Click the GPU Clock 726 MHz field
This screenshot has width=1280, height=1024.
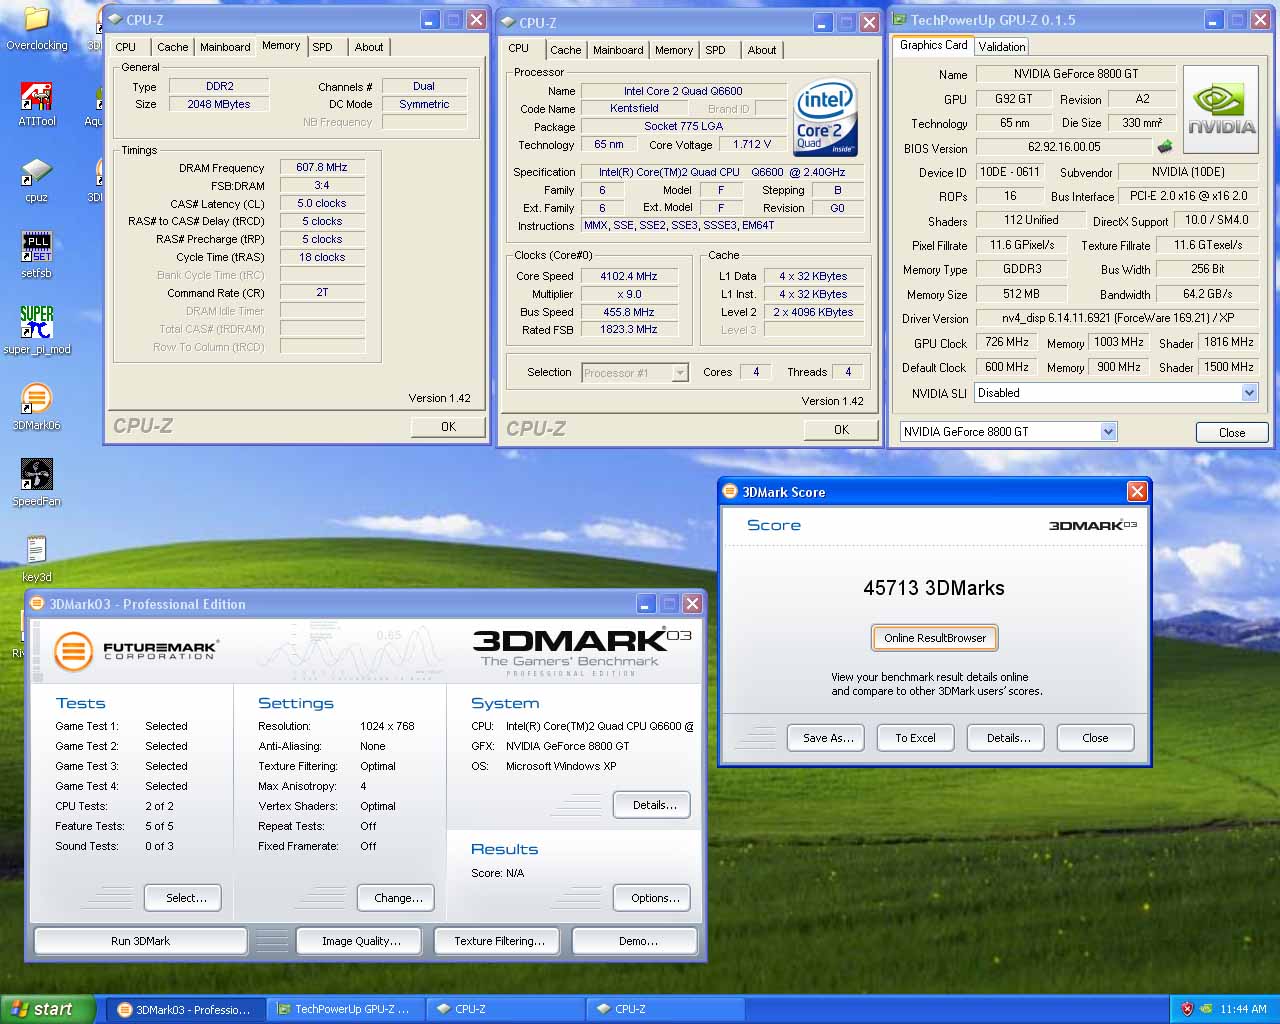1007,342
